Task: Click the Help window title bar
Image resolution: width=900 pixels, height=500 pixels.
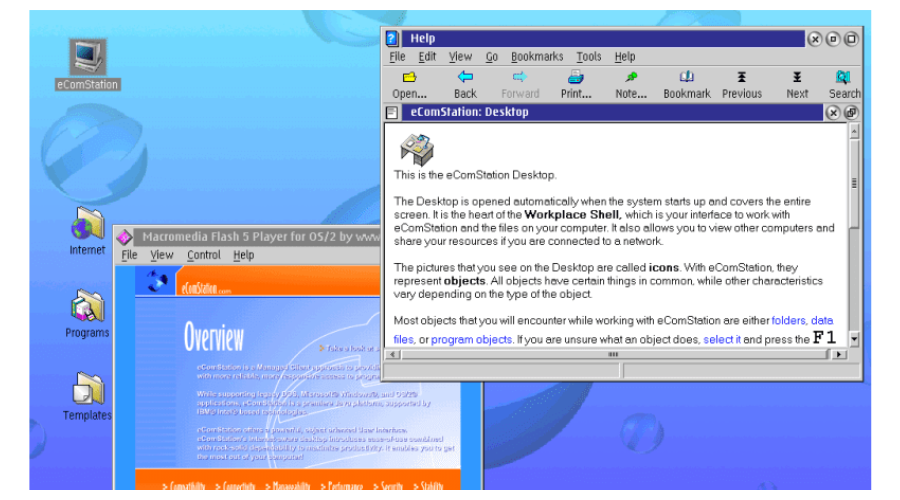Action: (x=603, y=38)
